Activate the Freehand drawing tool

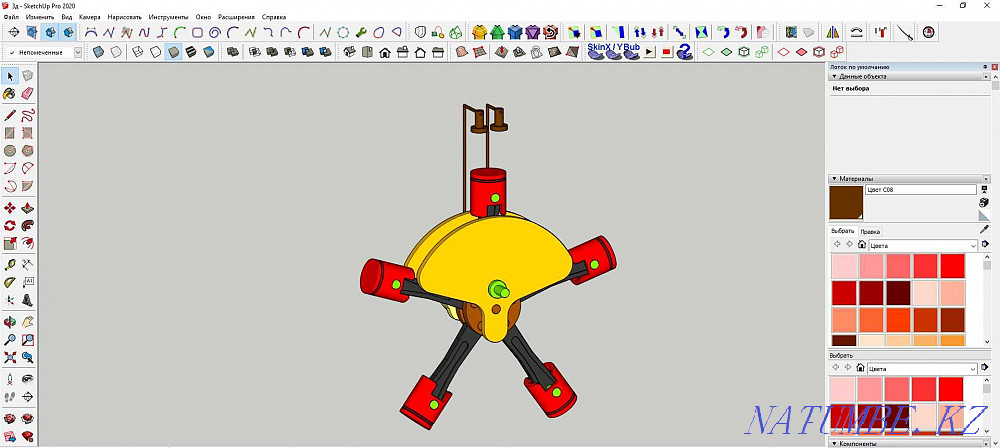point(27,116)
